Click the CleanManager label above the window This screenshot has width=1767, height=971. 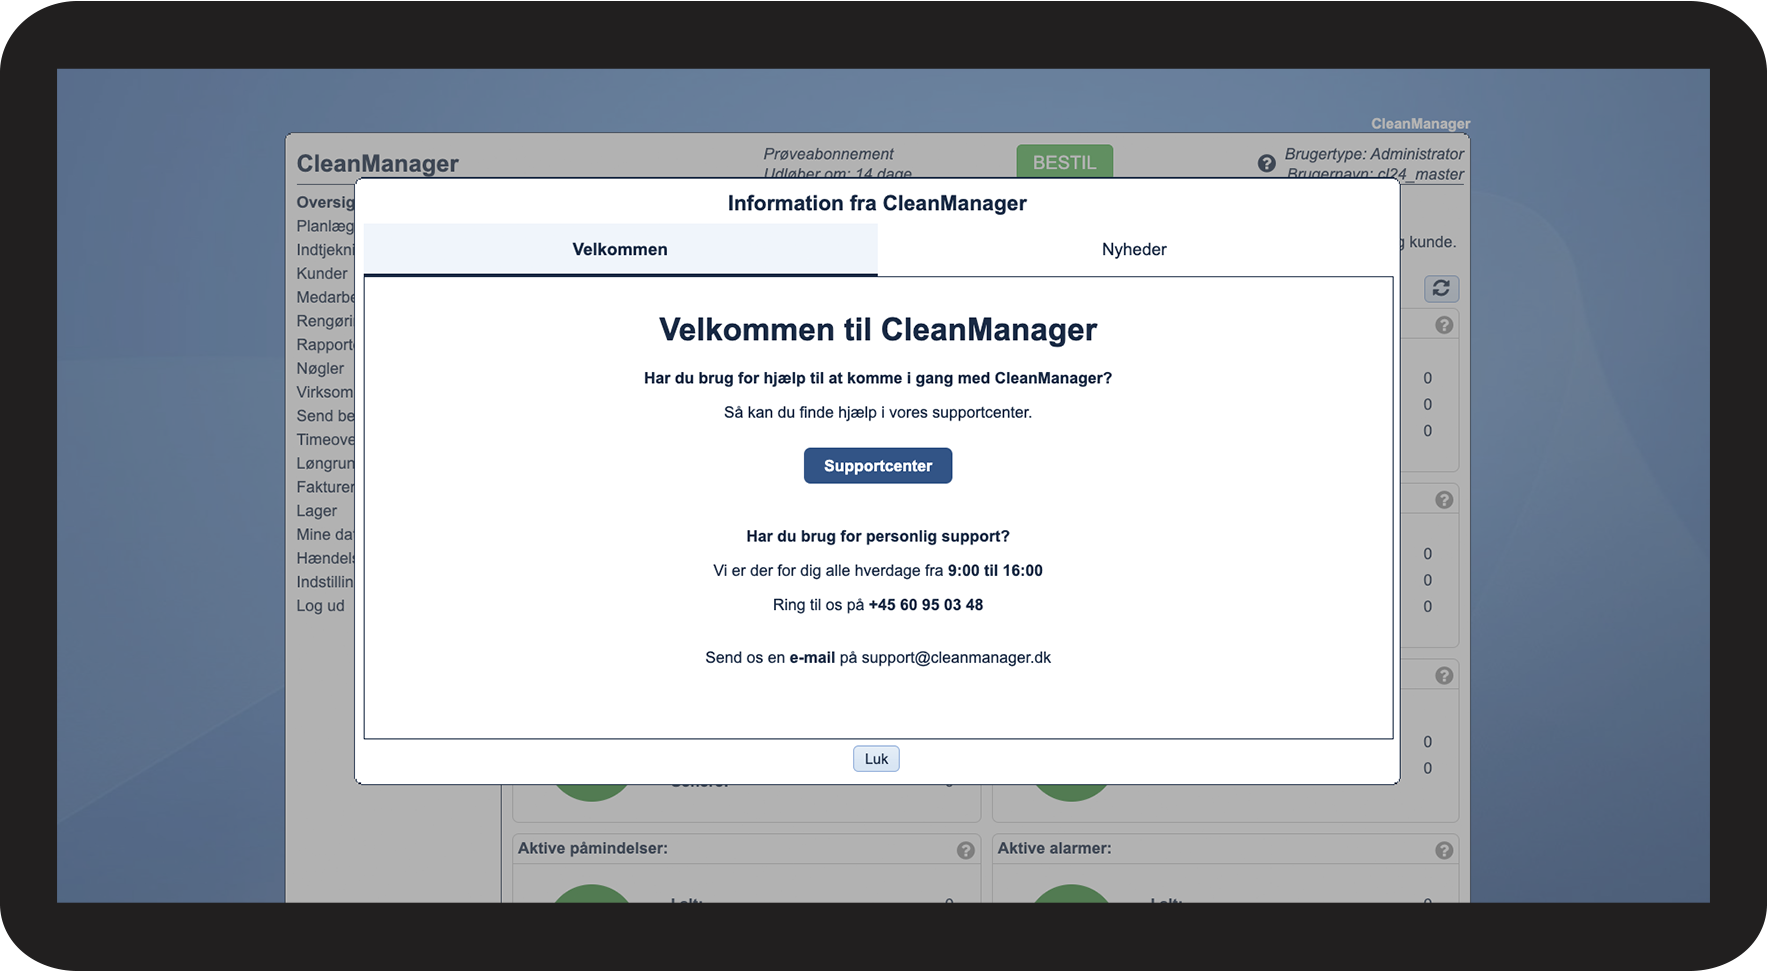coord(1420,124)
